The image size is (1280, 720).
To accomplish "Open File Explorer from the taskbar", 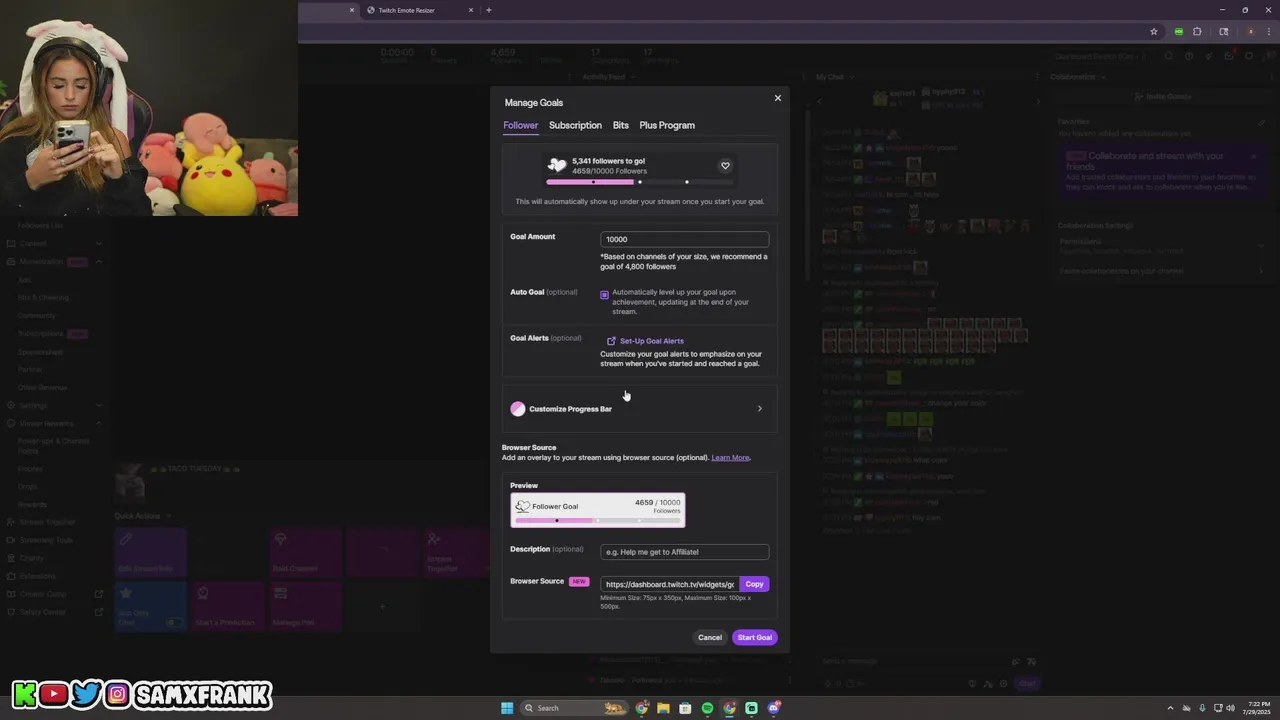I will coord(663,708).
